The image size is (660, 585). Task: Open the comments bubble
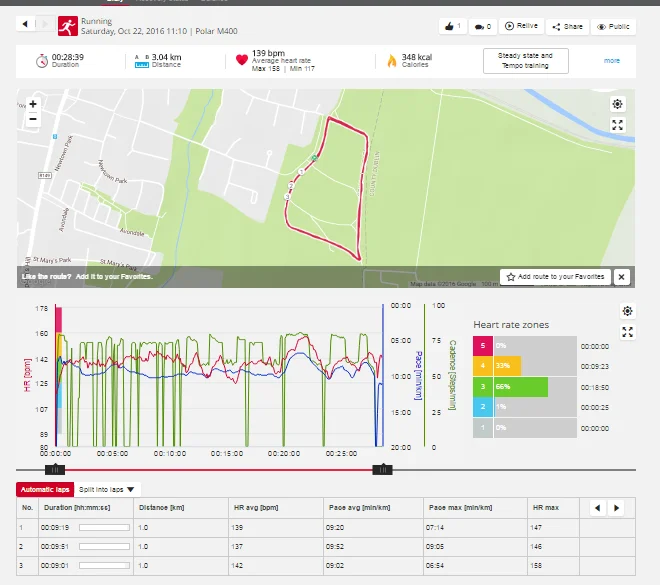click(x=483, y=27)
